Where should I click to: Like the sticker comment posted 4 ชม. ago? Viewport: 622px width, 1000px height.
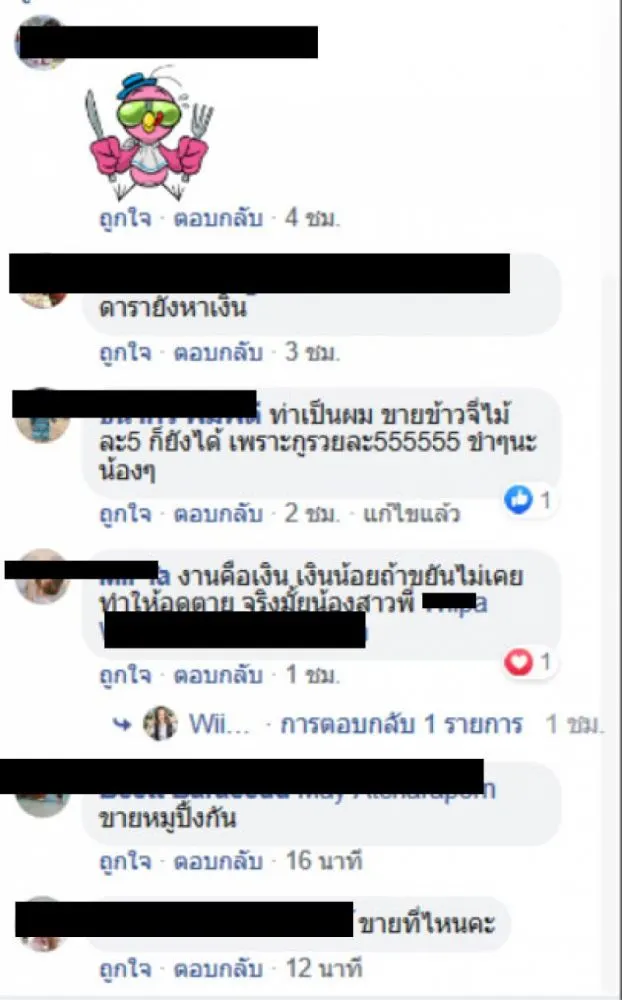(x=126, y=217)
